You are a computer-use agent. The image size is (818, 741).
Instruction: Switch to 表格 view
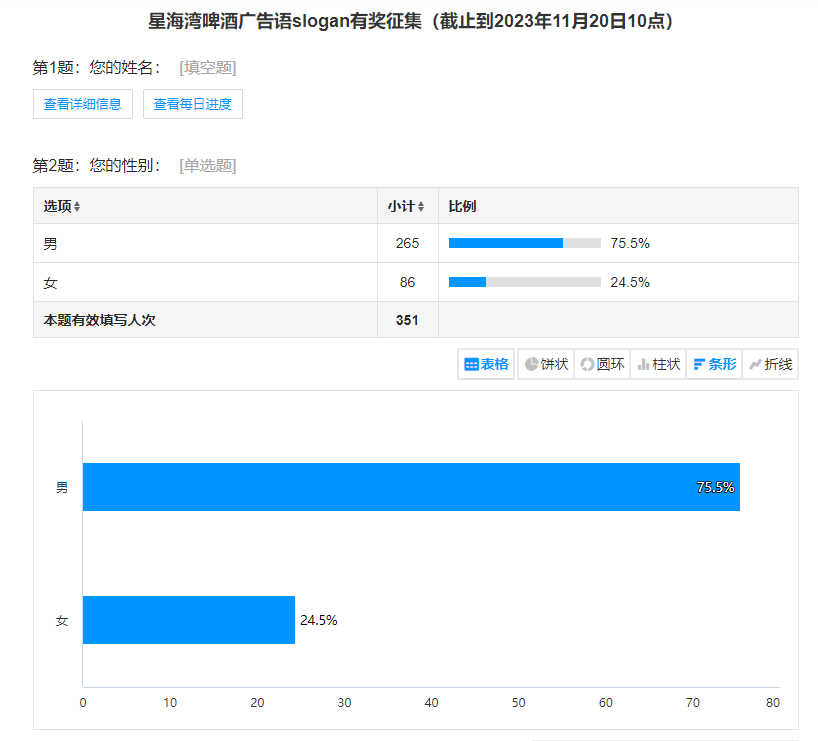pyautogui.click(x=486, y=364)
